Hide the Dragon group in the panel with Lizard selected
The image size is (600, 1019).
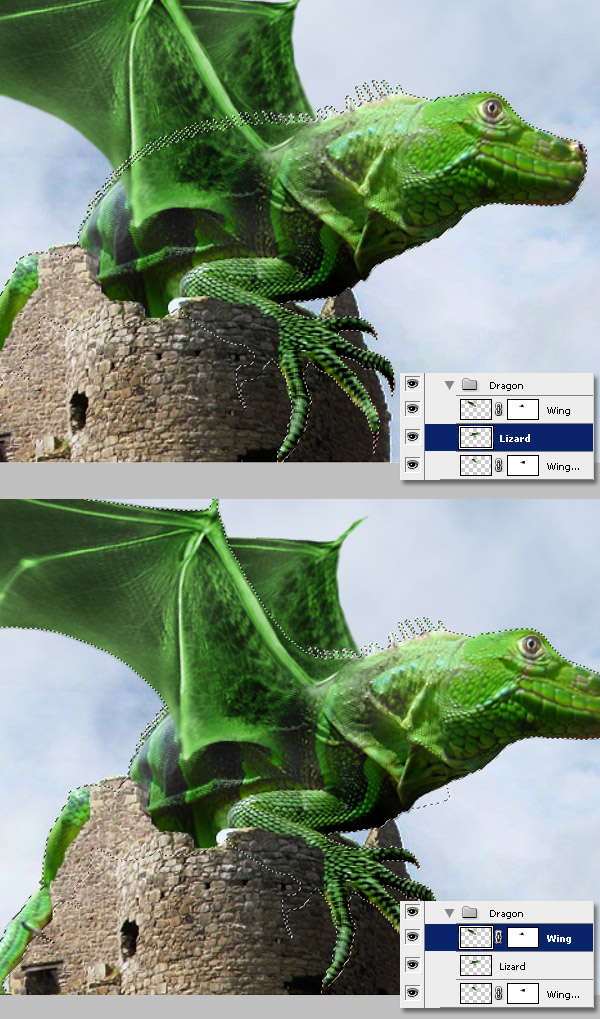(412, 384)
